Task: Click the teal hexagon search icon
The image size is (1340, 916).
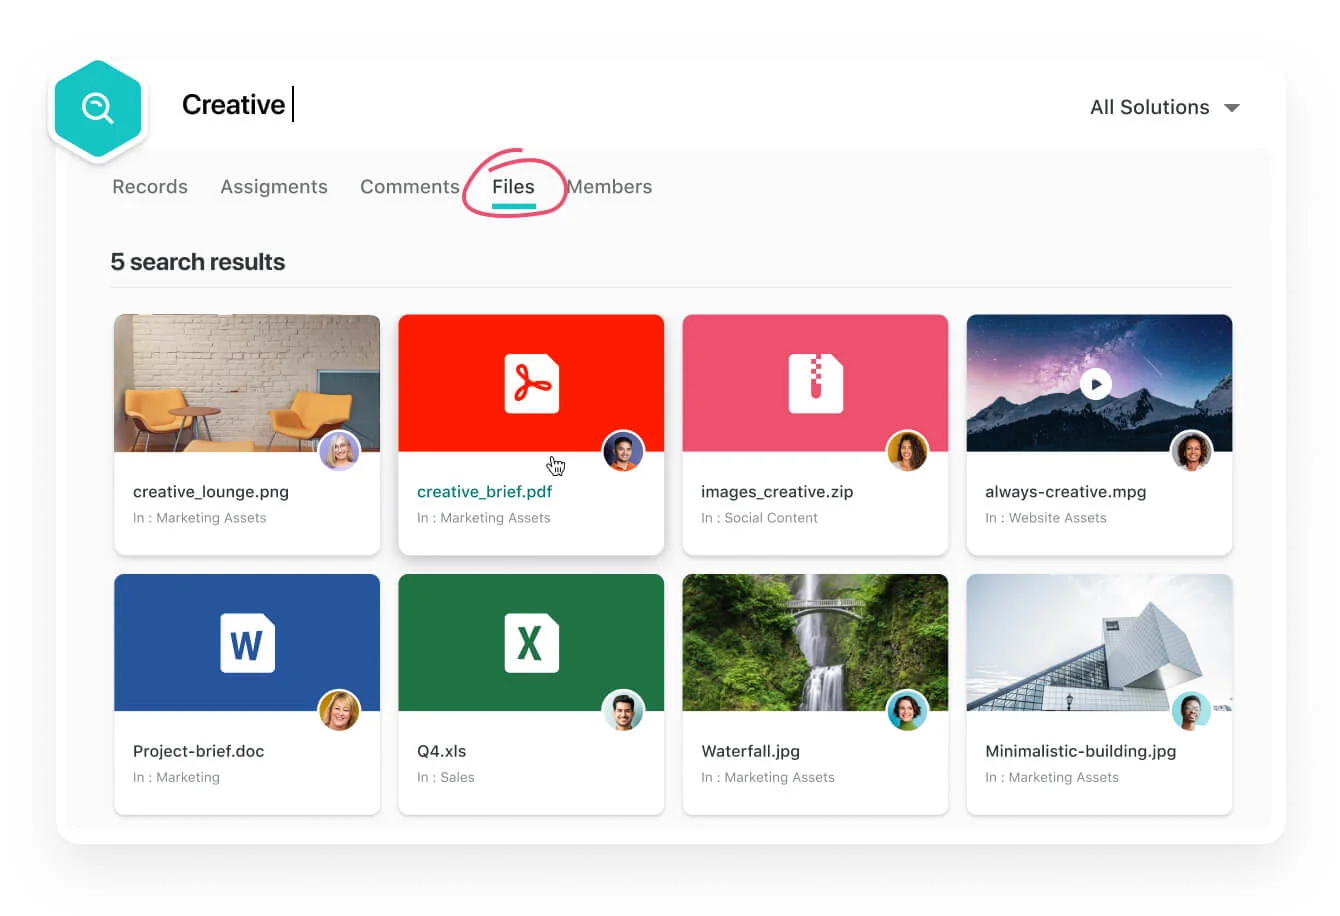Action: [x=98, y=108]
